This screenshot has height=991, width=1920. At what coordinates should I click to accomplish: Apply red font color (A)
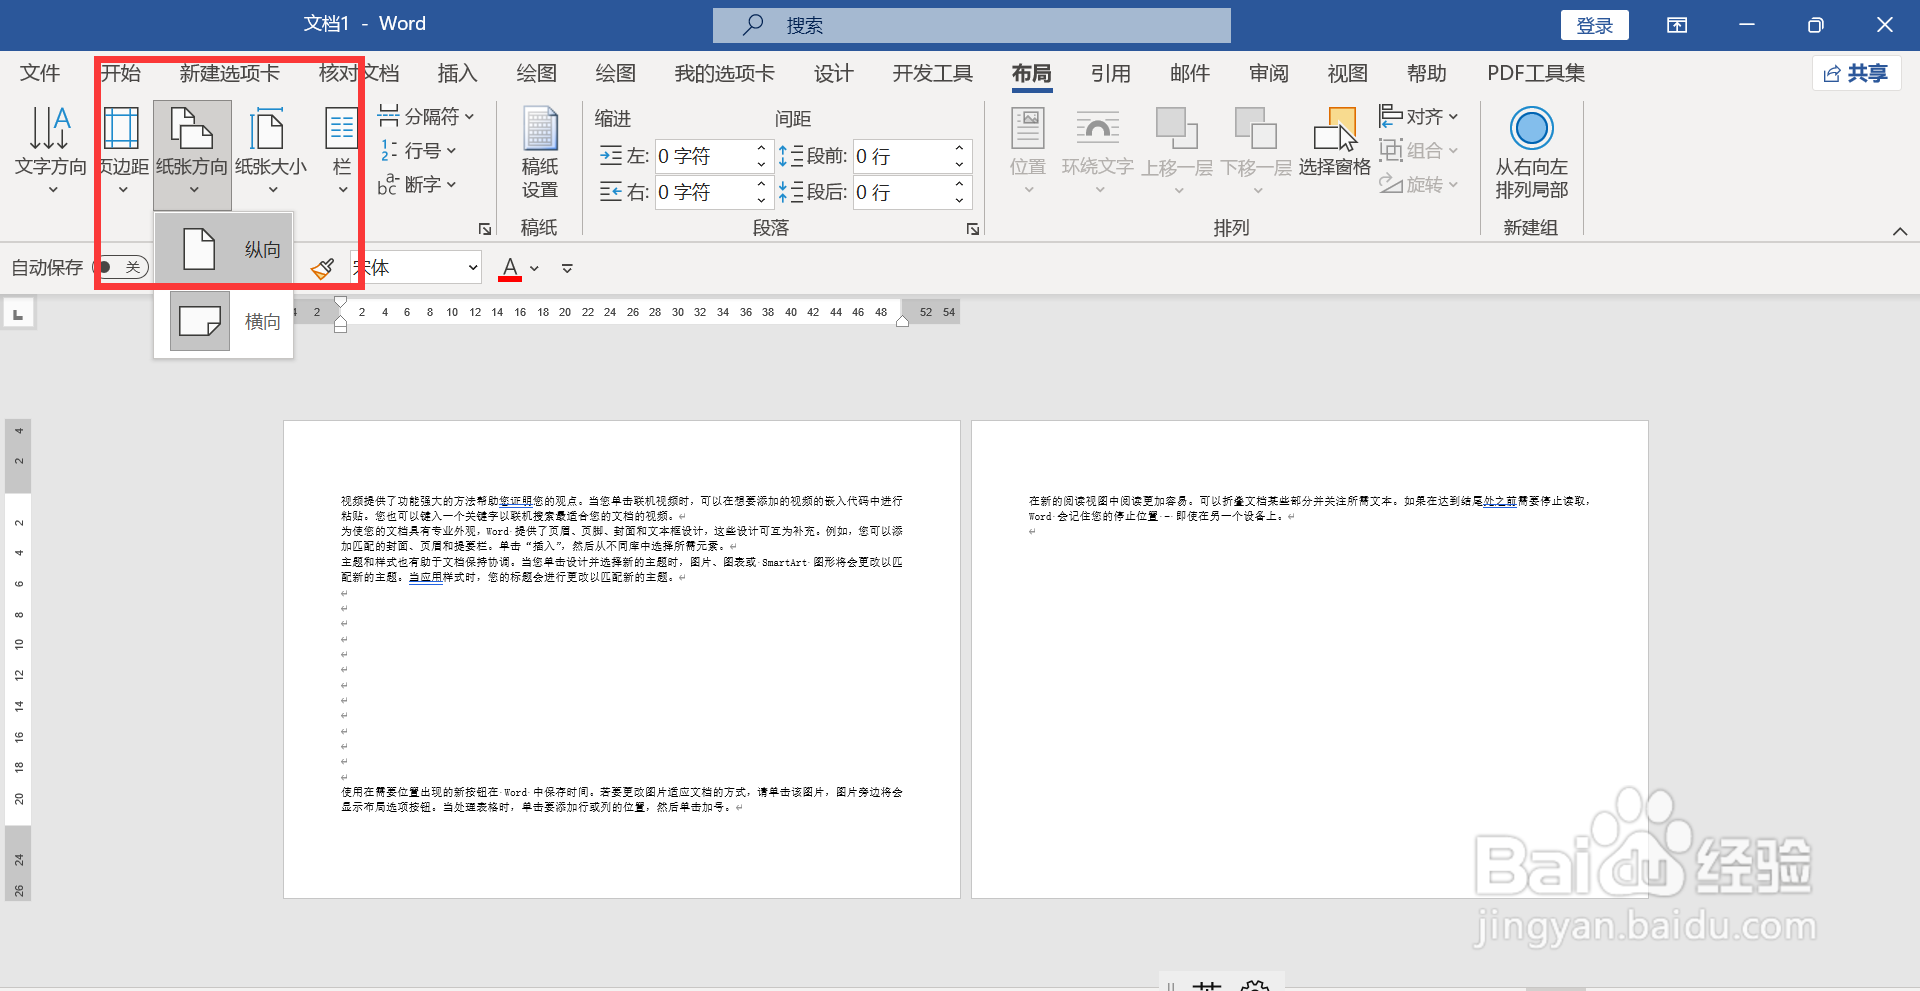[510, 268]
